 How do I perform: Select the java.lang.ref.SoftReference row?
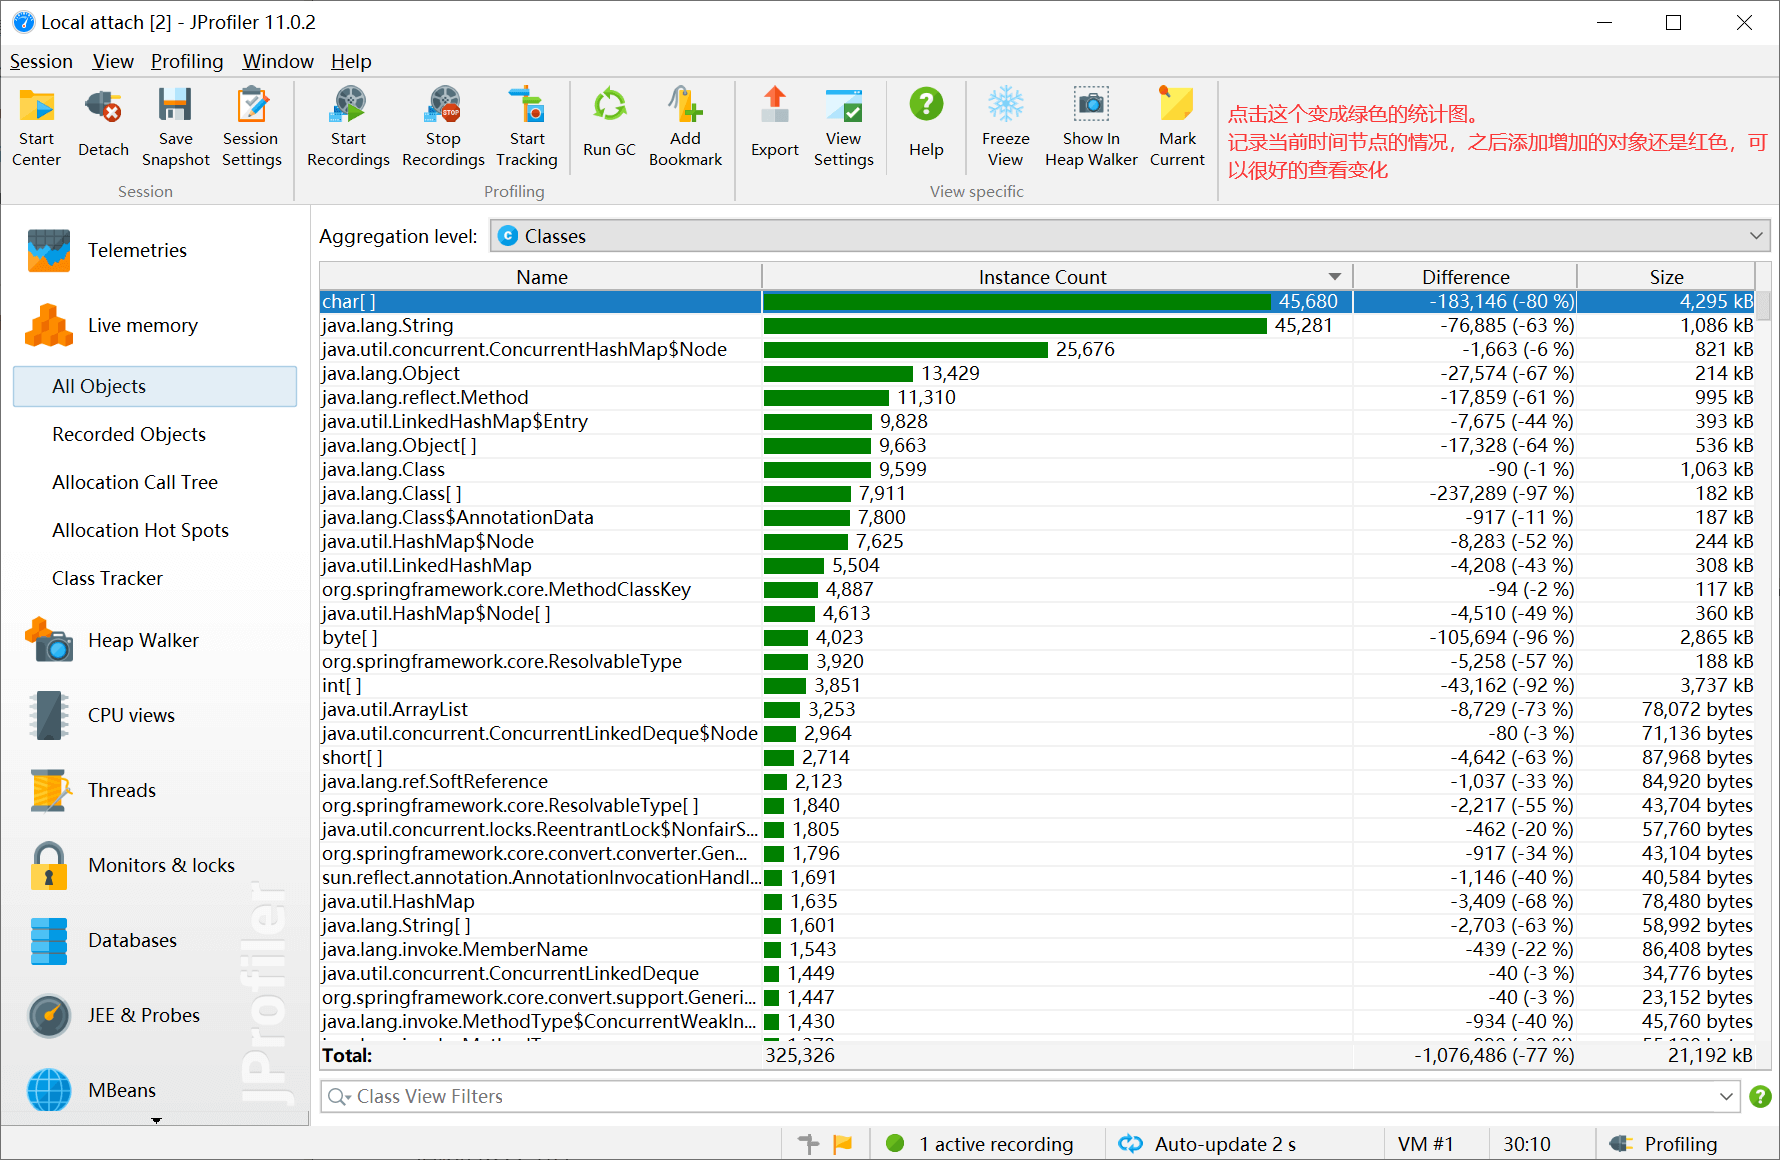pos(1038,781)
